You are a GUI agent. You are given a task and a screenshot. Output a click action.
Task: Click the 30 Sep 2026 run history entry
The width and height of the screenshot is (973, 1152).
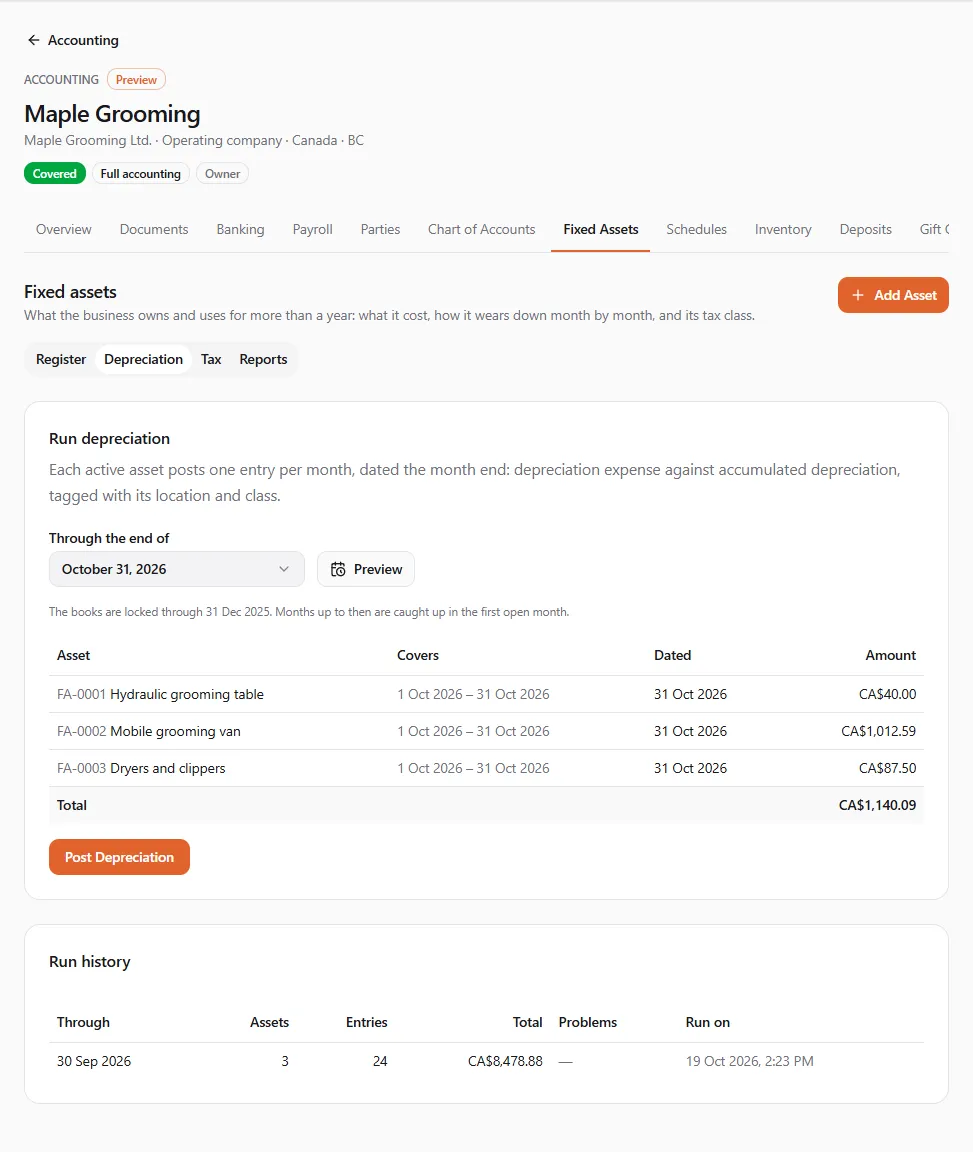click(x=486, y=1061)
